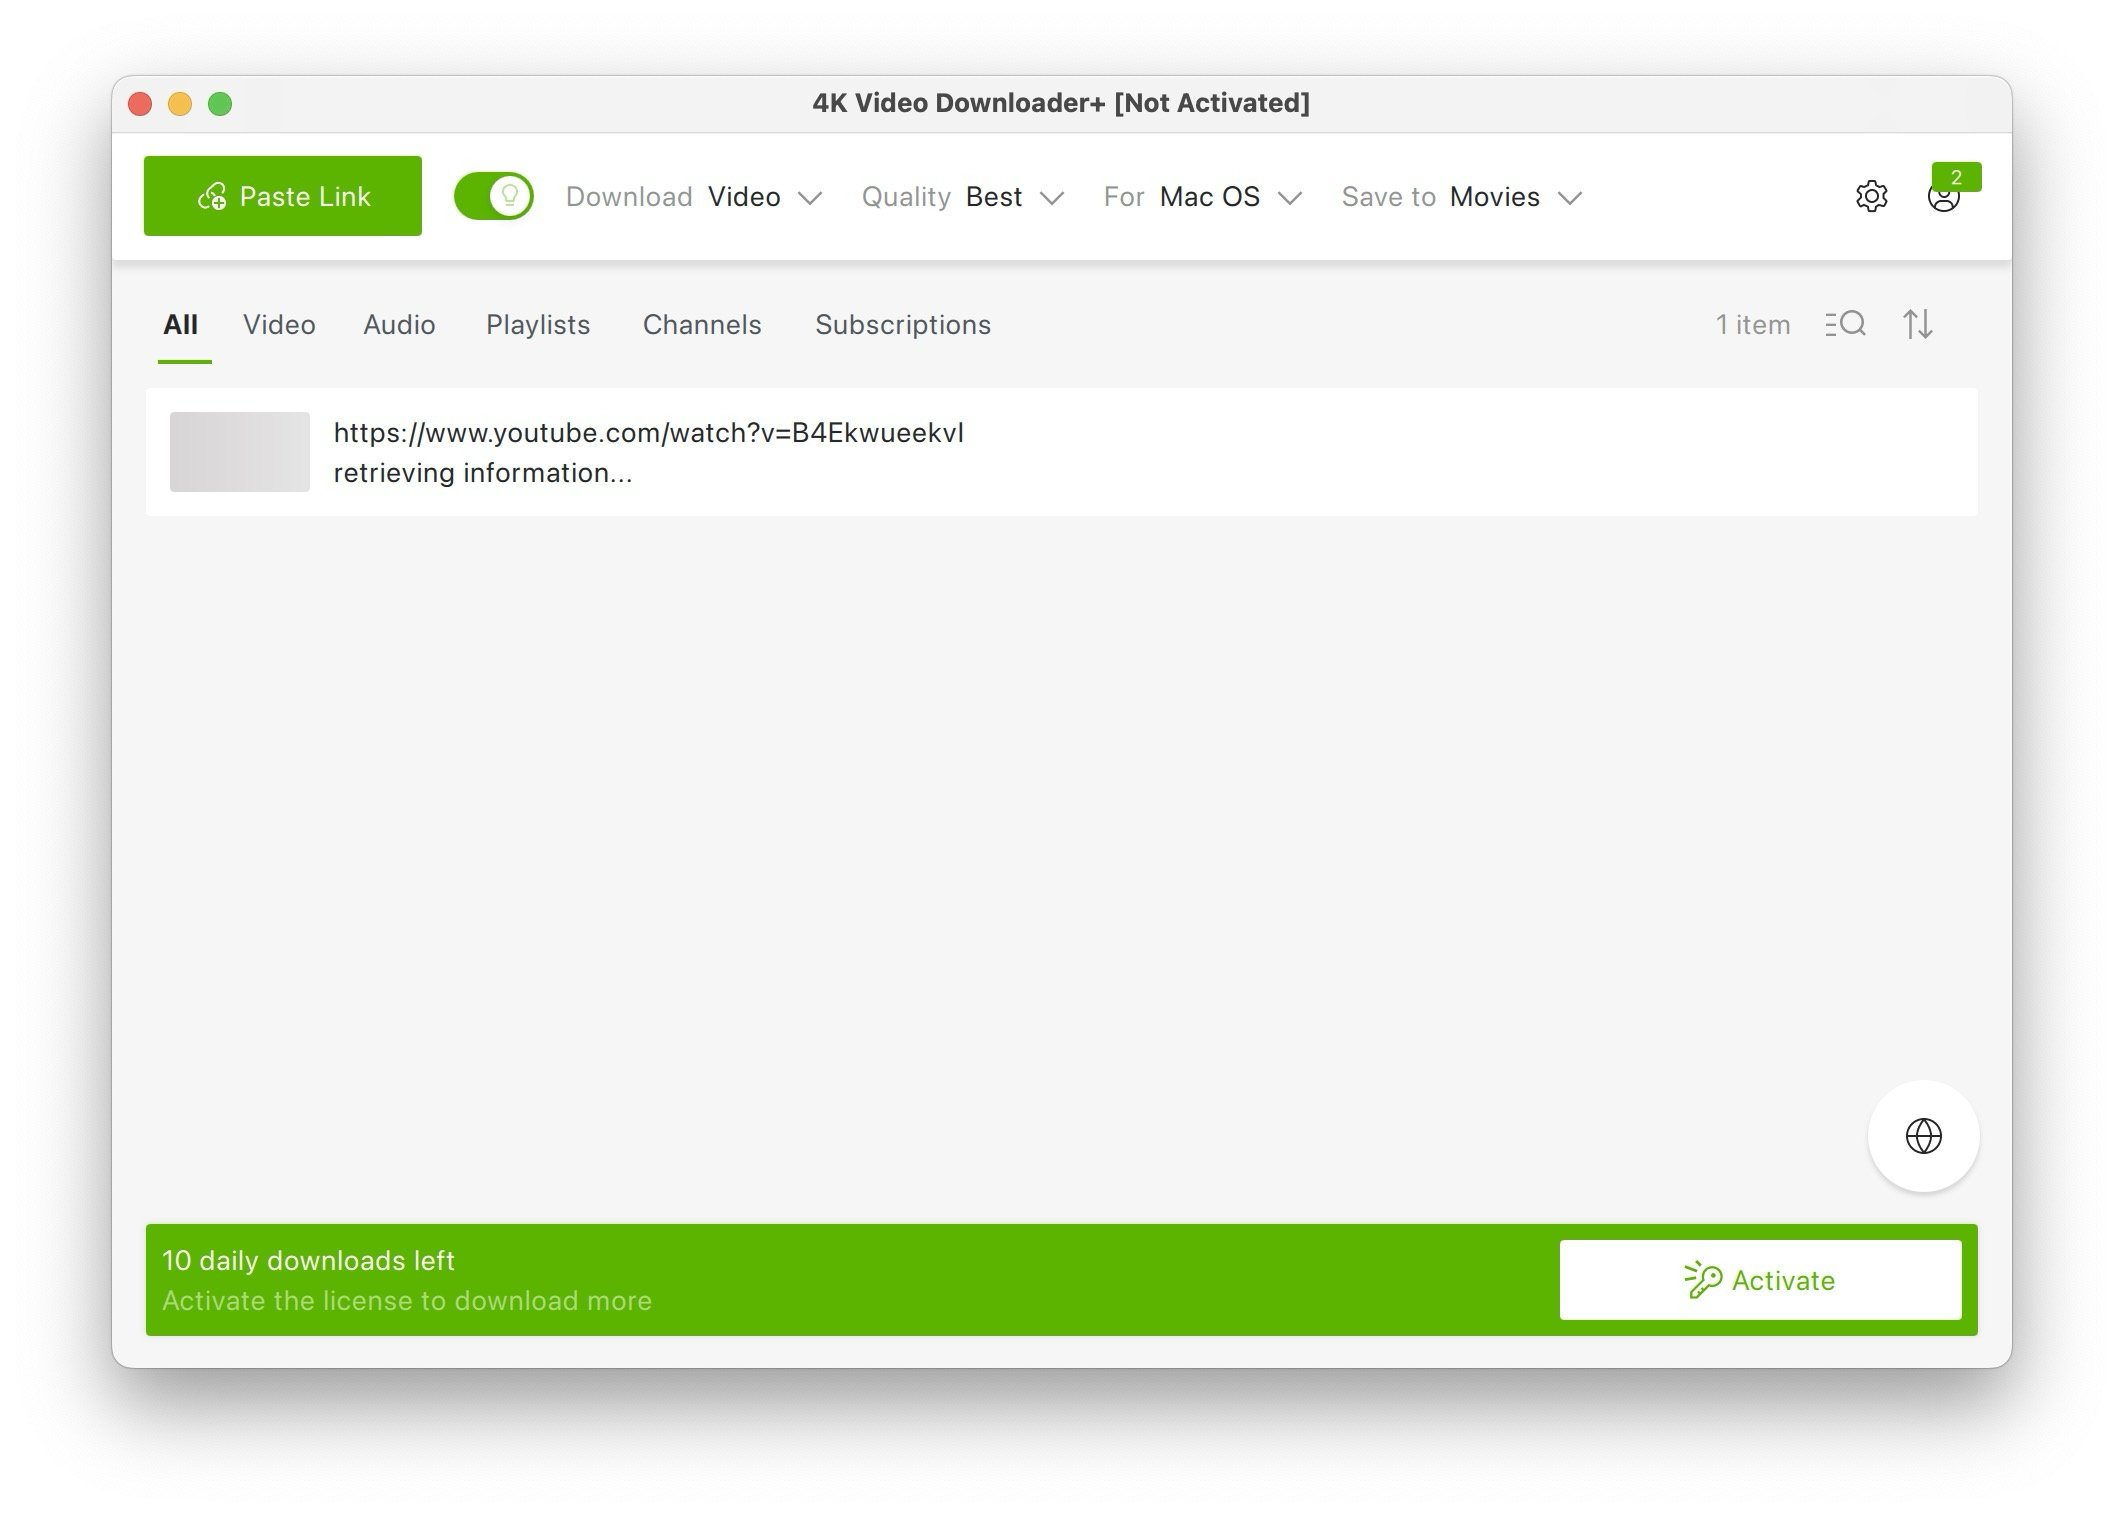Select the Channels tab
Viewport: 2124px width, 1516px height.
coord(702,323)
